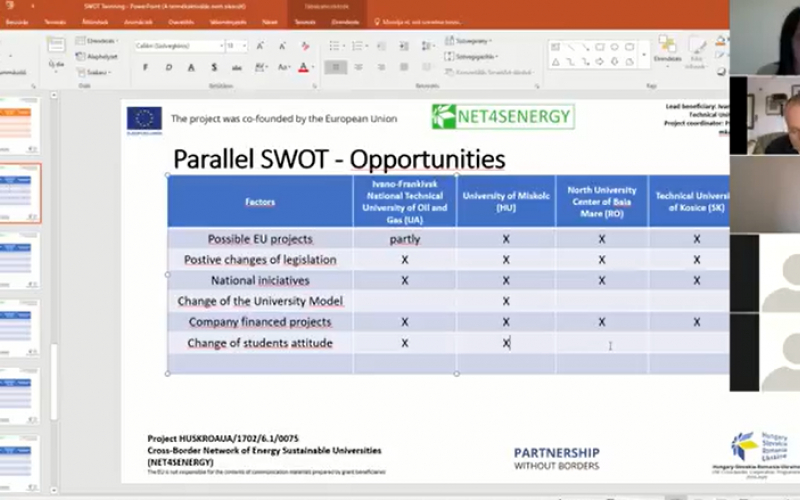800x500 pixels.
Task: Click the New Slide (Új dia) icon
Action: [56, 45]
